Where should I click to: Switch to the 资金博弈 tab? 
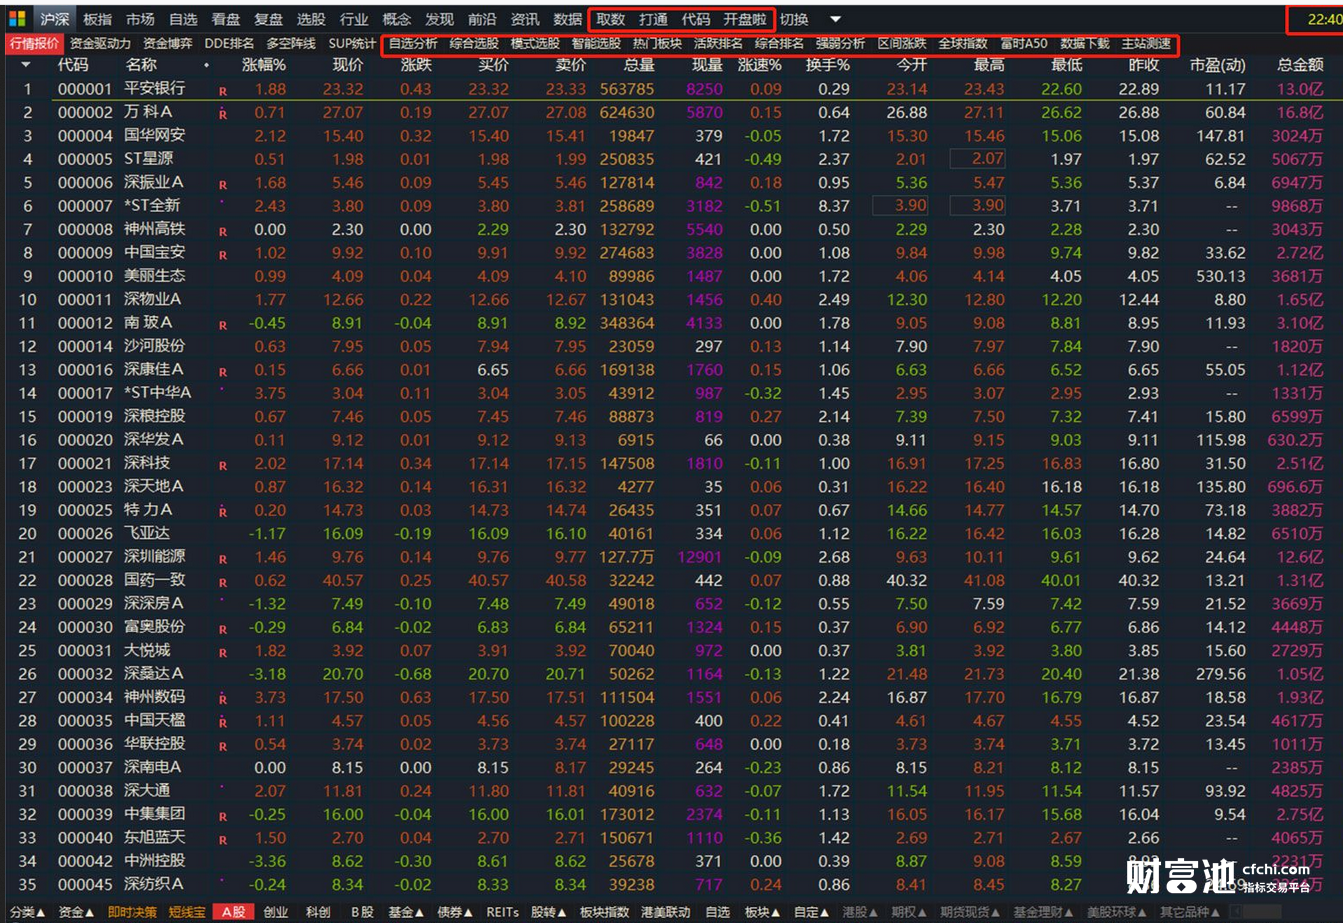[168, 44]
